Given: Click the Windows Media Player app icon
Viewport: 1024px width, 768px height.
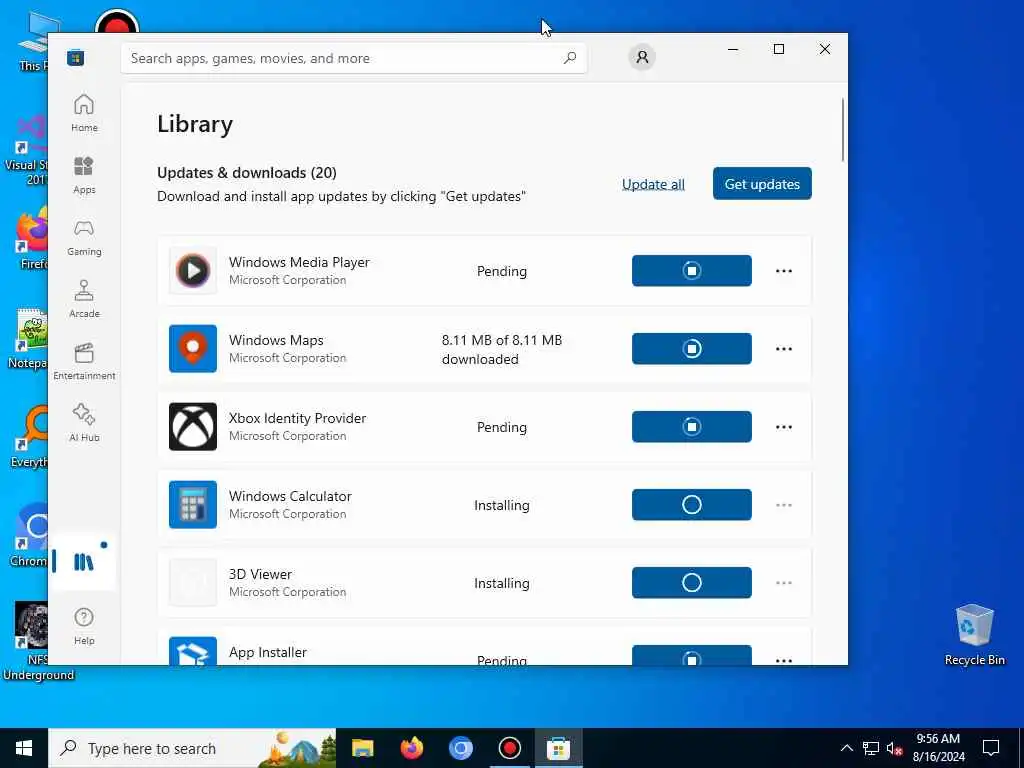Looking at the screenshot, I should (x=193, y=270).
